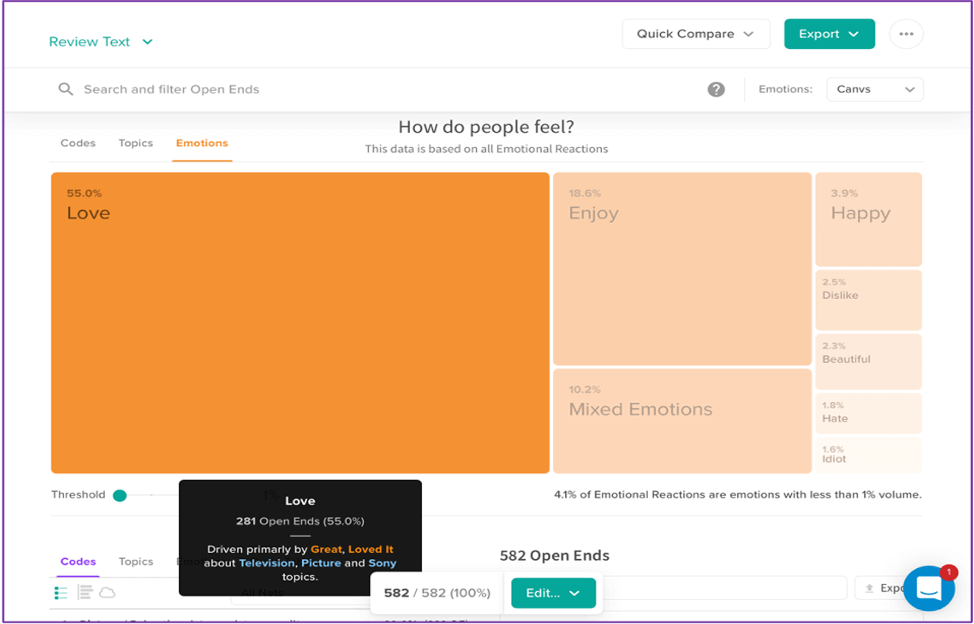
Task: Select the word cloud view icon
Action: 107,593
